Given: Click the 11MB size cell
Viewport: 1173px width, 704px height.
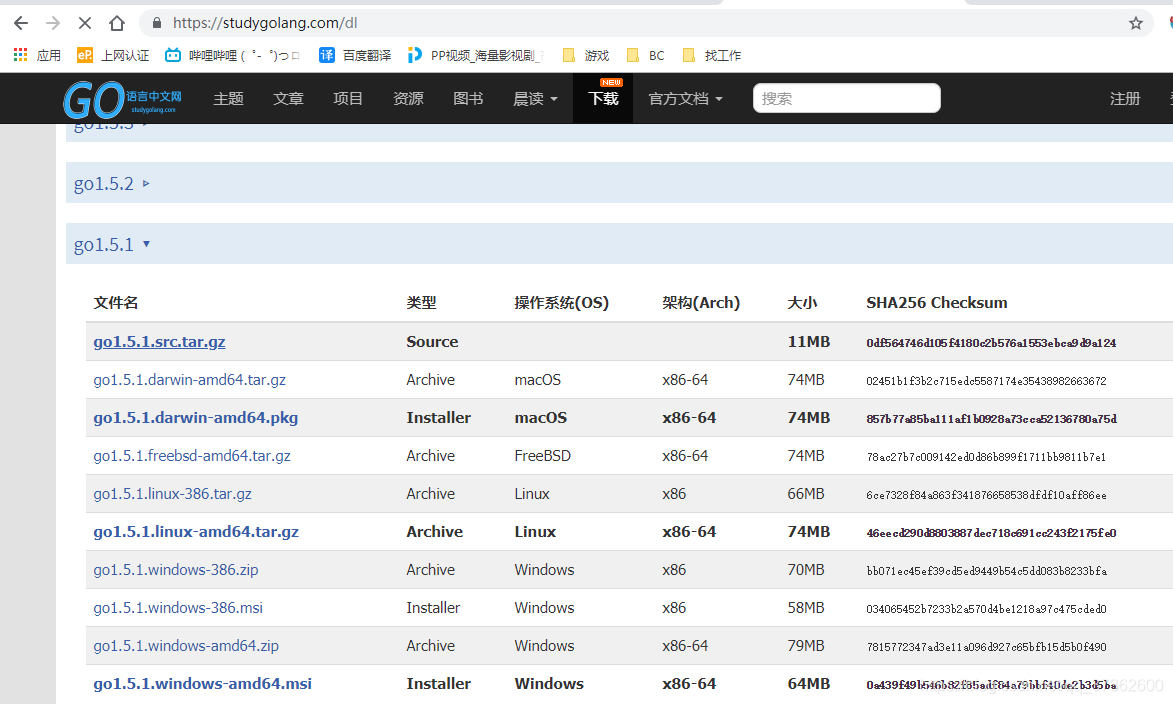Looking at the screenshot, I should point(808,342).
